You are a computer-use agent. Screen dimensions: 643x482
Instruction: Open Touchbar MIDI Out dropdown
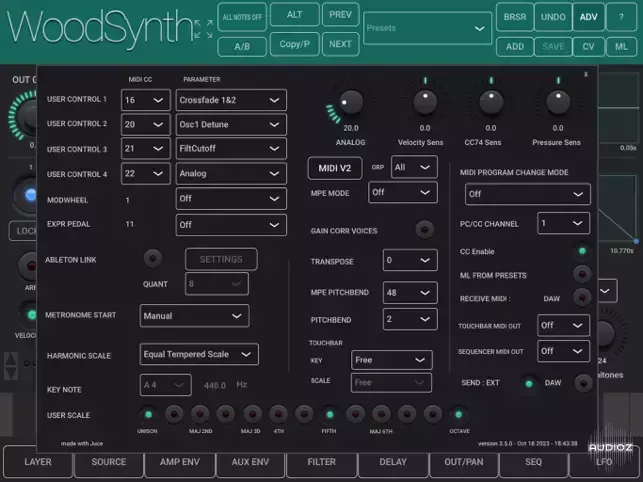pos(563,325)
